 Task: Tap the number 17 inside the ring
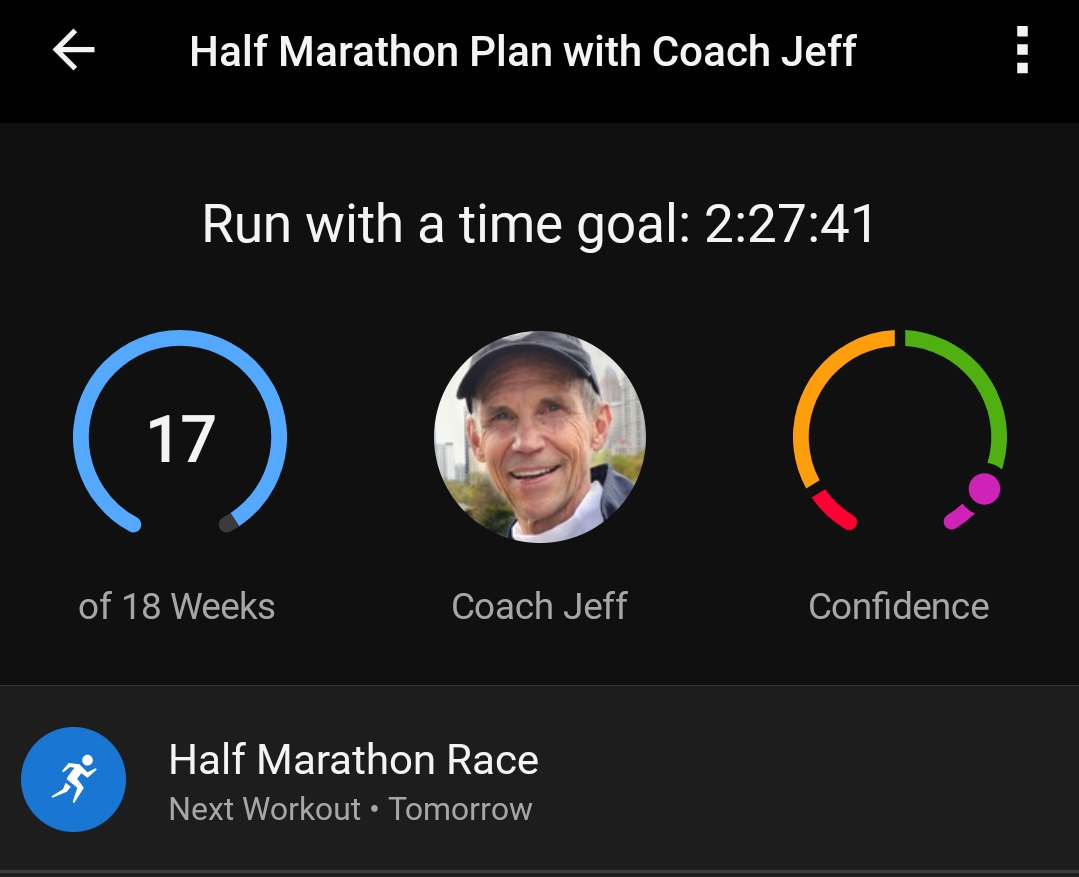pos(180,439)
